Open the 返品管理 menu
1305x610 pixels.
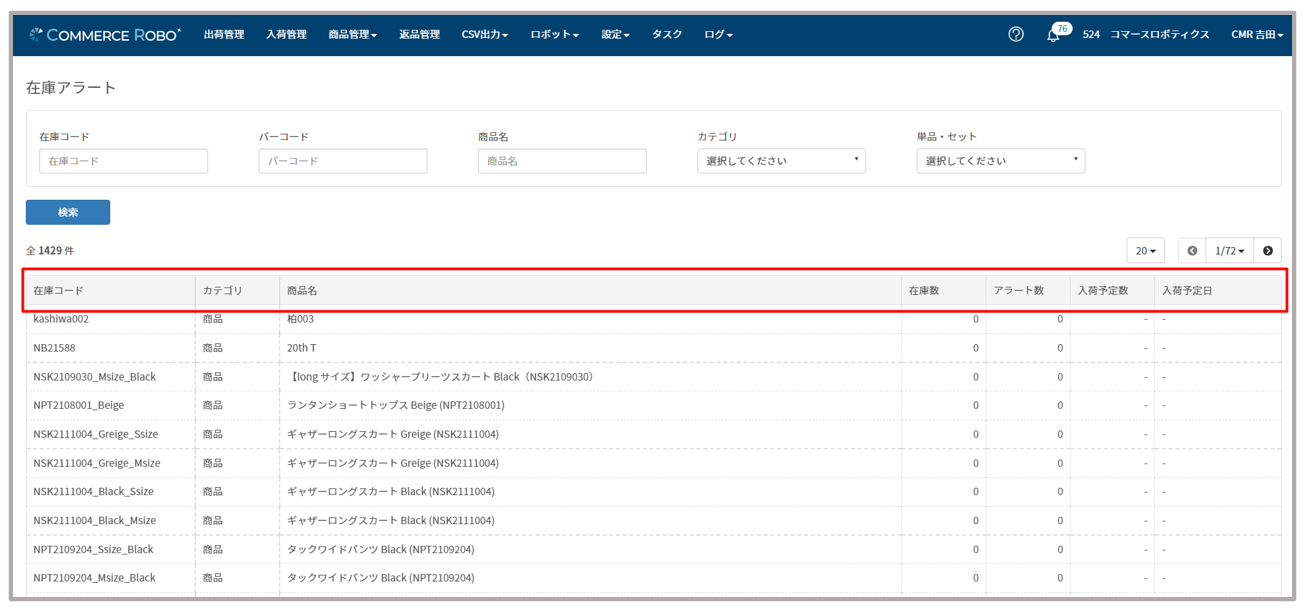(419, 34)
